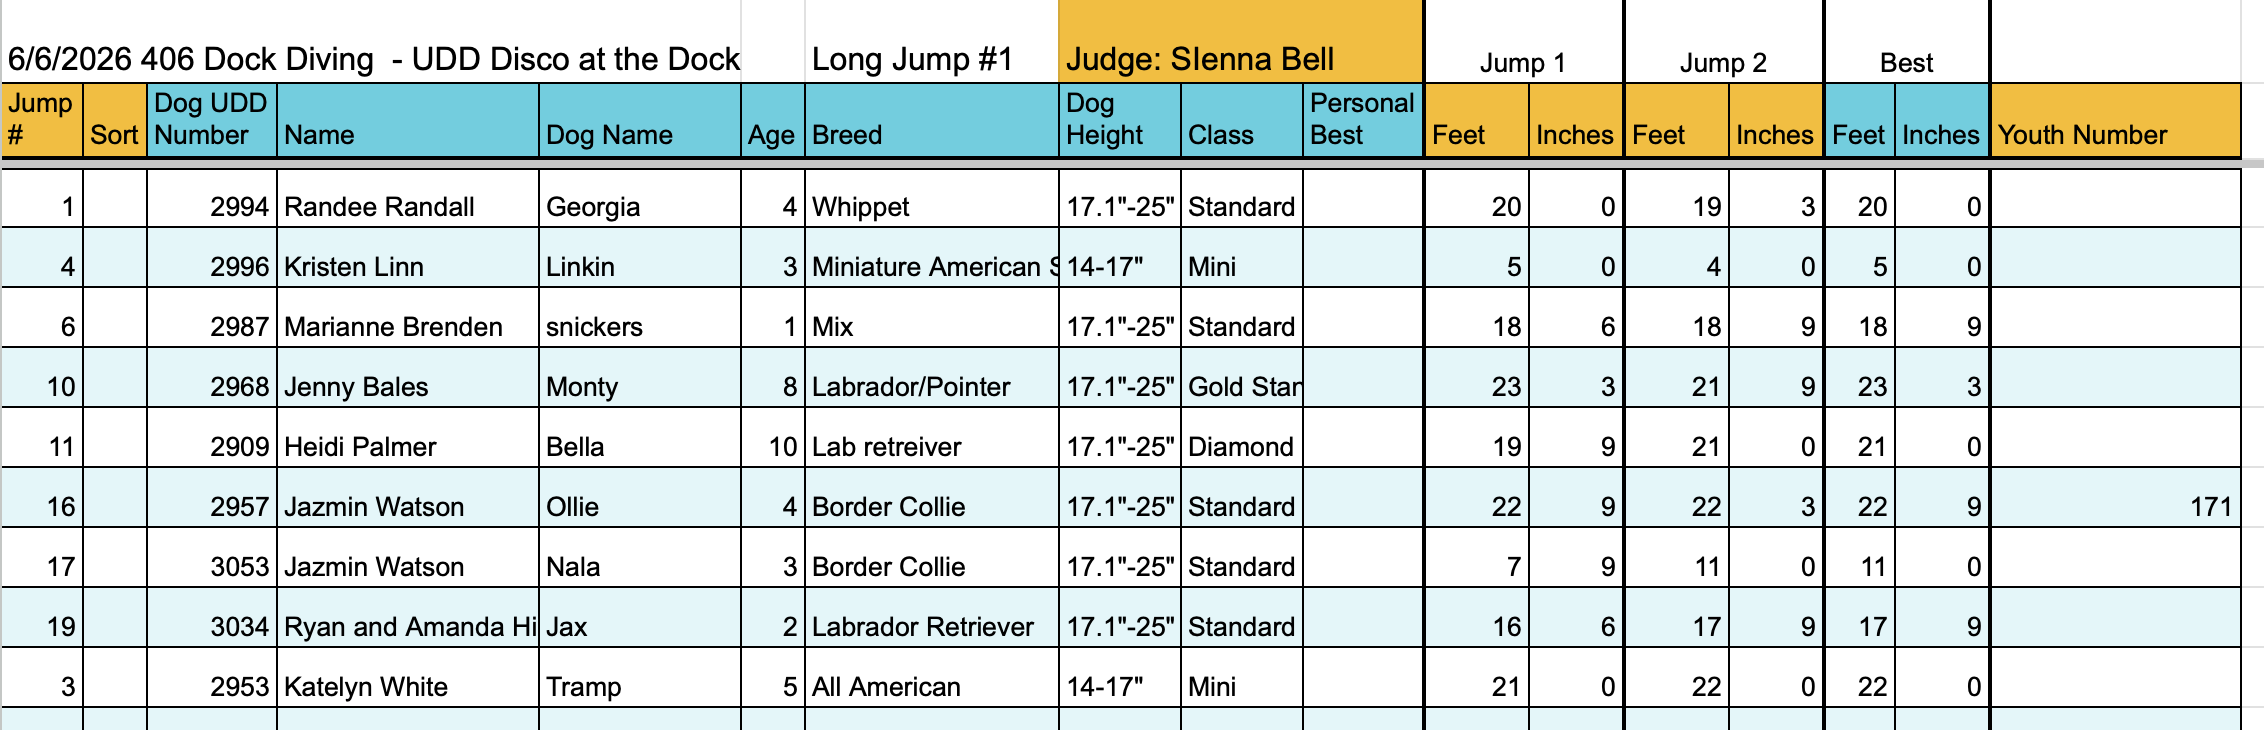Select the Labrador/Pointer breed cell

pyautogui.click(x=932, y=378)
